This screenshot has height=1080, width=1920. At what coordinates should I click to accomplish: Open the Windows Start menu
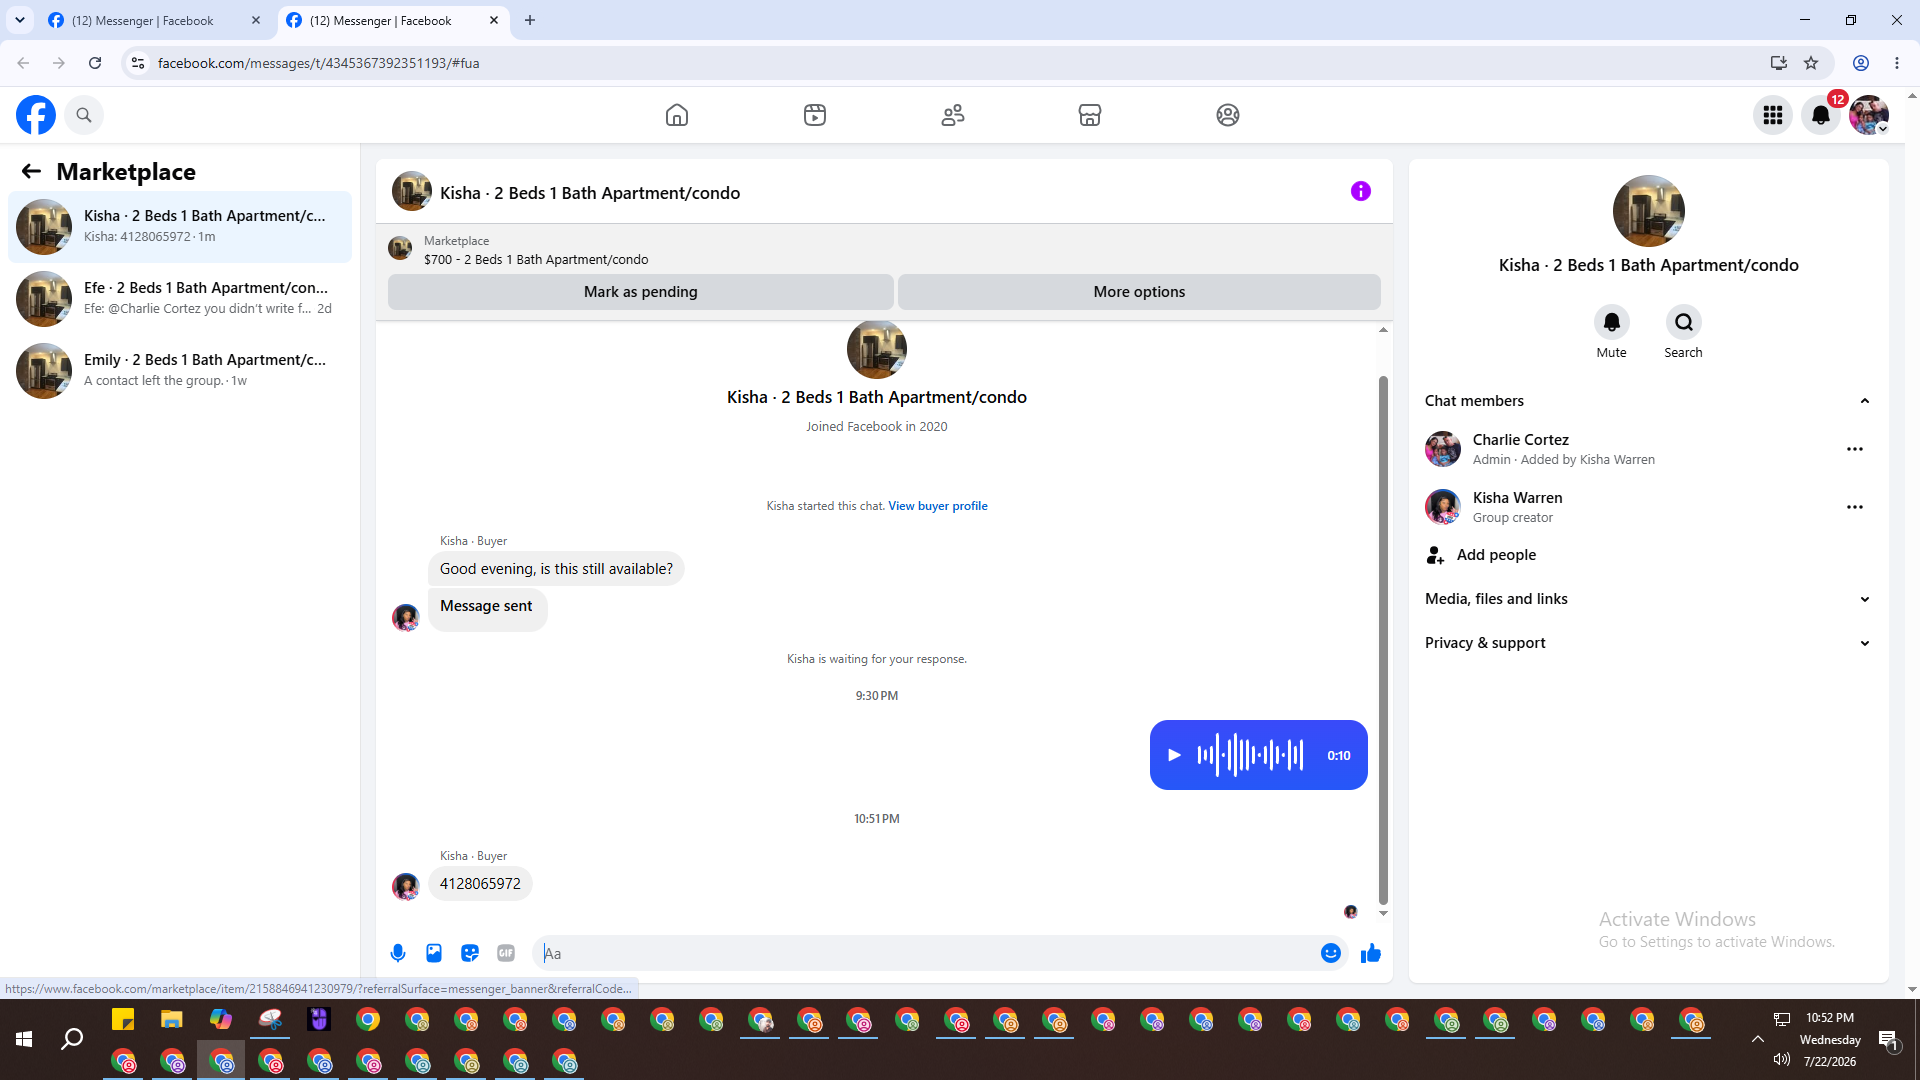click(24, 1039)
